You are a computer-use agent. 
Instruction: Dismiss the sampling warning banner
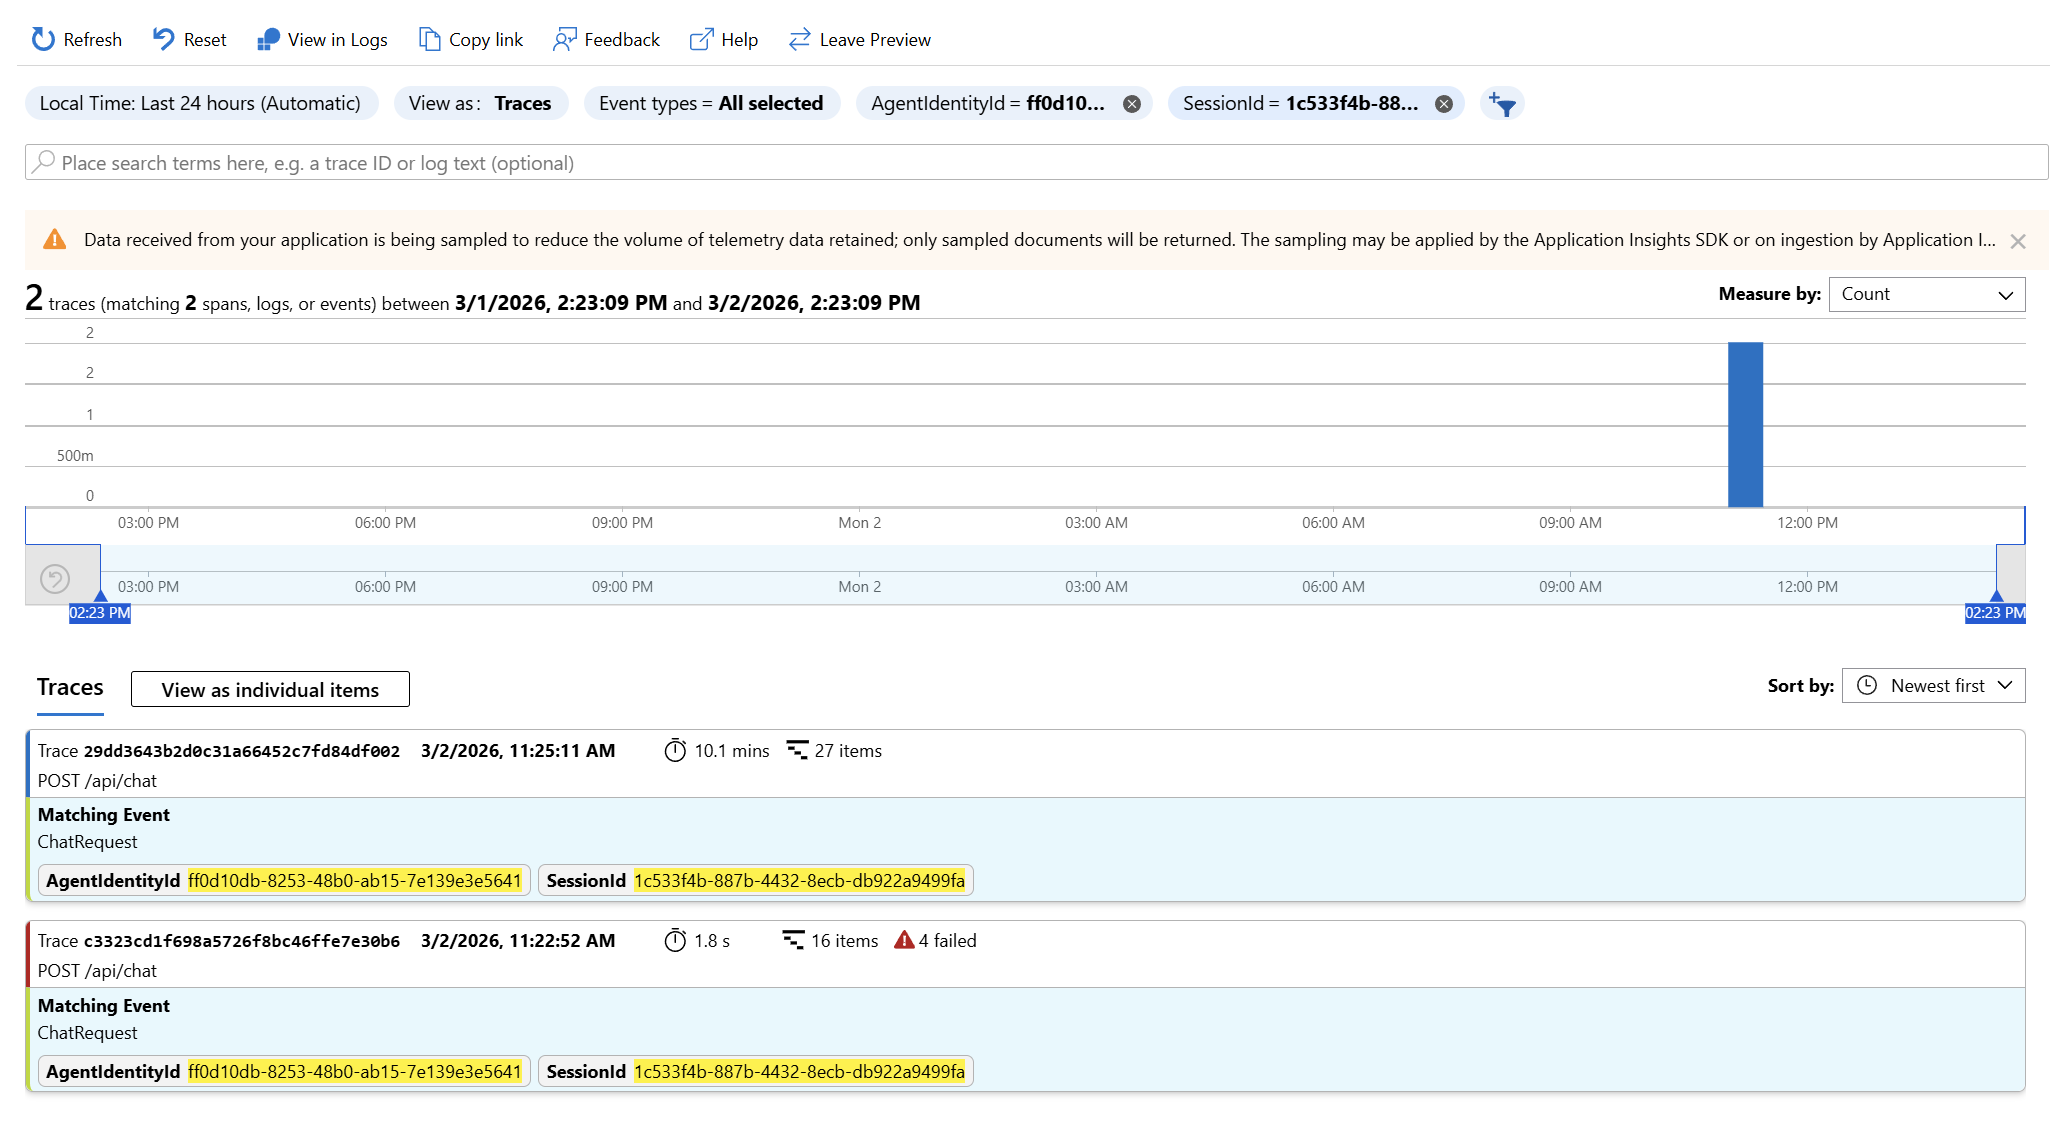coord(2017,240)
